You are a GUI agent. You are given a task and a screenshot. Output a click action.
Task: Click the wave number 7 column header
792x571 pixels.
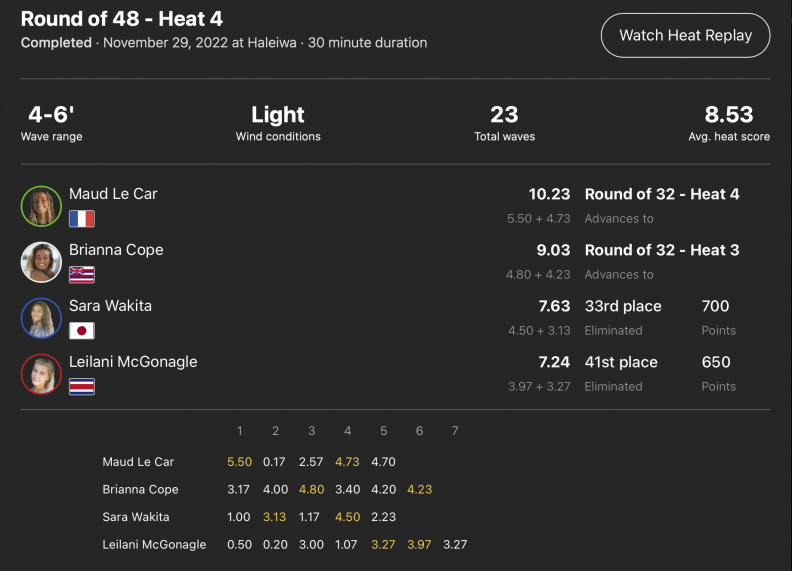coord(455,431)
